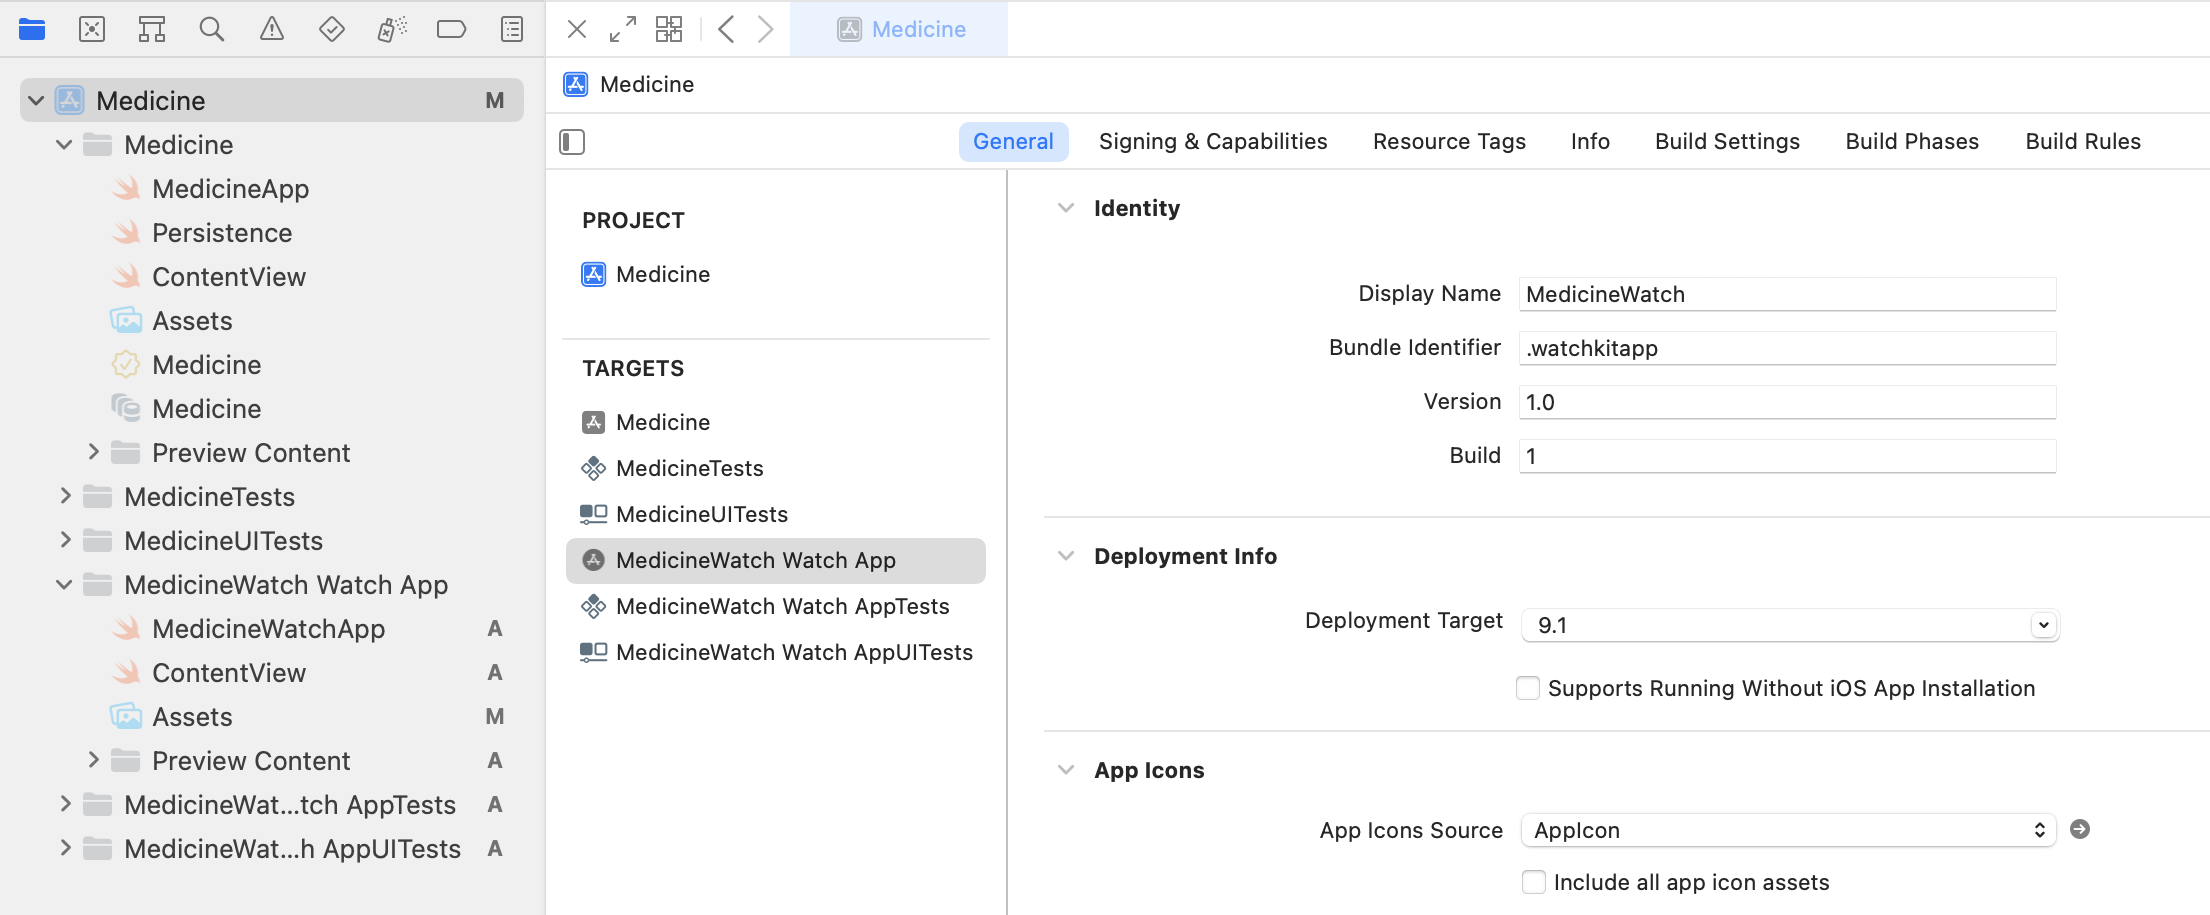The width and height of the screenshot is (2210, 915).
Task: Click the related items grid icon
Action: (x=669, y=29)
